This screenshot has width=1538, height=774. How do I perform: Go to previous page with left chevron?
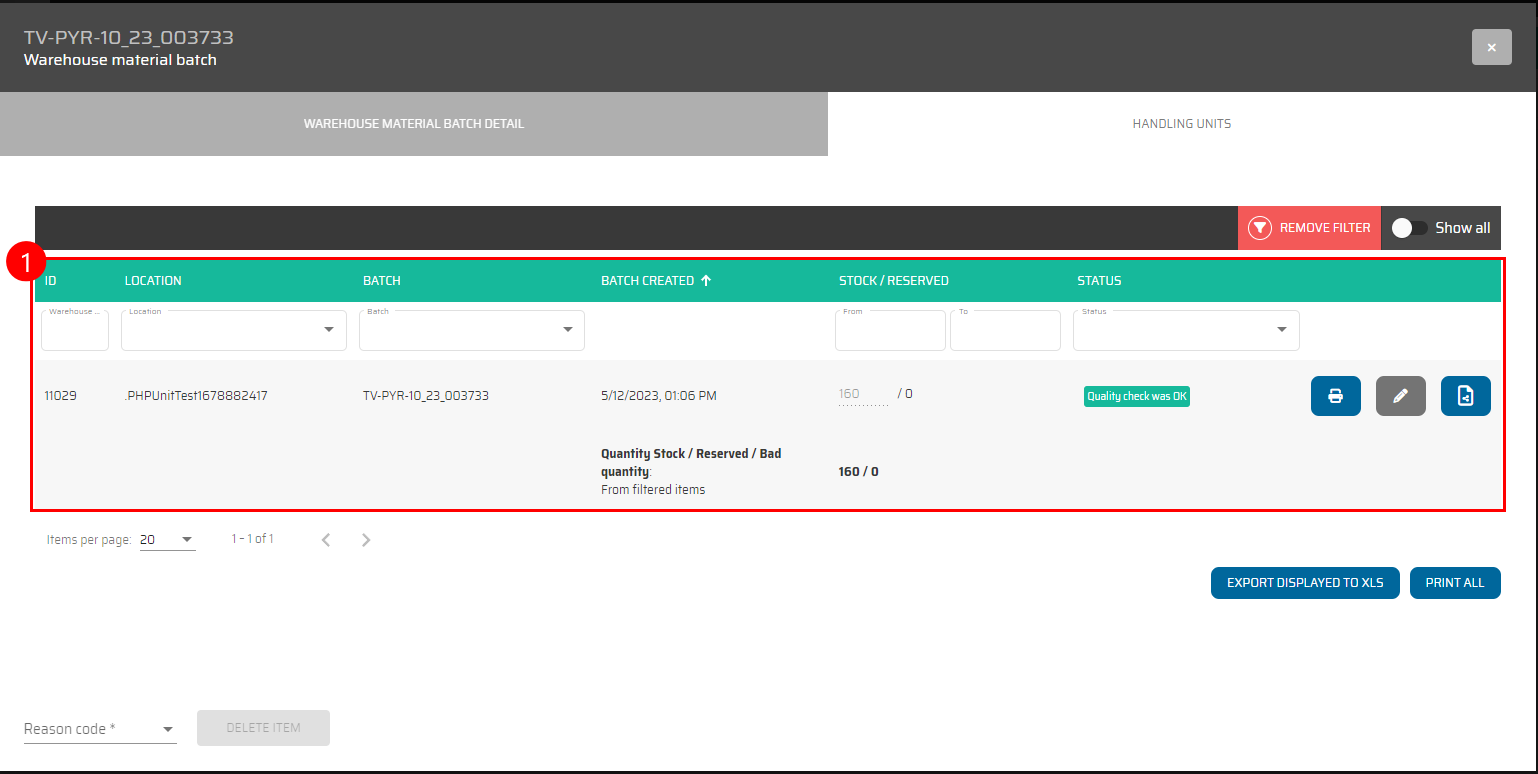tap(326, 540)
